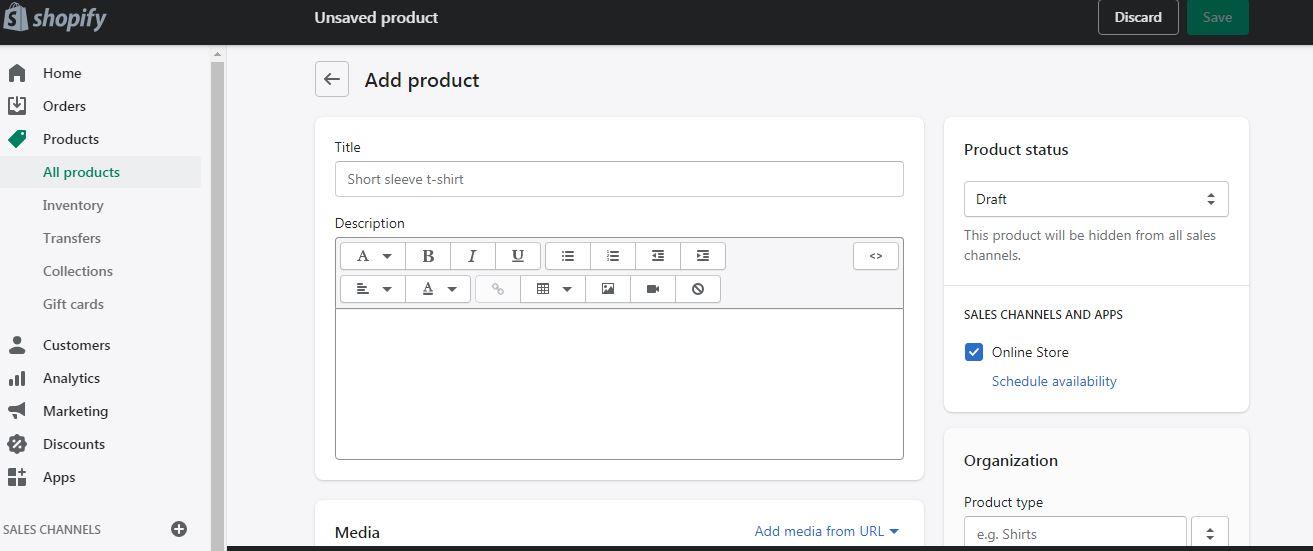Insert image into description
The width and height of the screenshot is (1313, 551).
(608, 289)
